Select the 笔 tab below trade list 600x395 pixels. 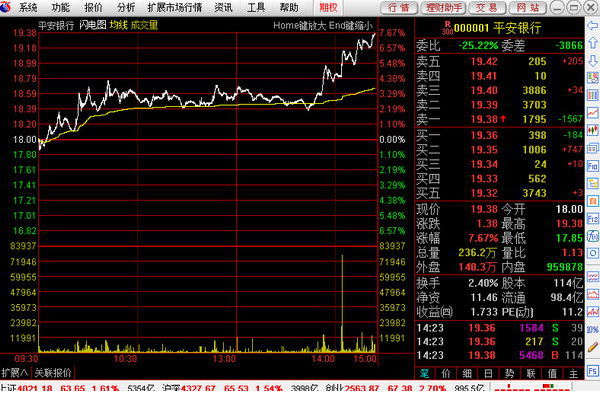pyautogui.click(x=424, y=373)
